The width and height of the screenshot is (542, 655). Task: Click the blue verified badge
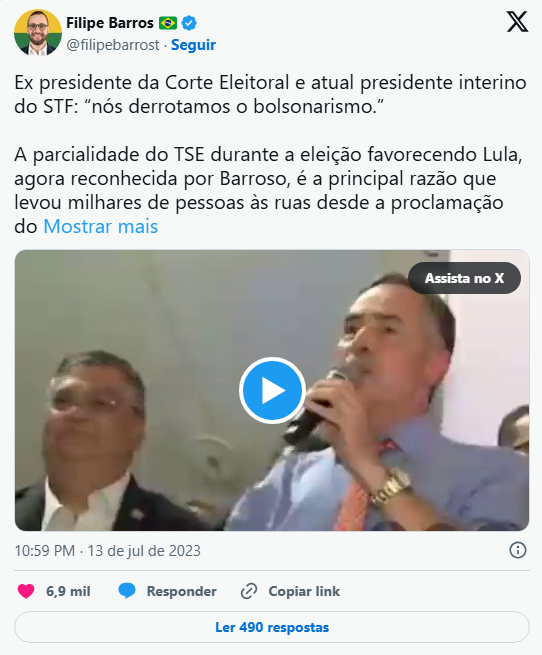pos(189,23)
